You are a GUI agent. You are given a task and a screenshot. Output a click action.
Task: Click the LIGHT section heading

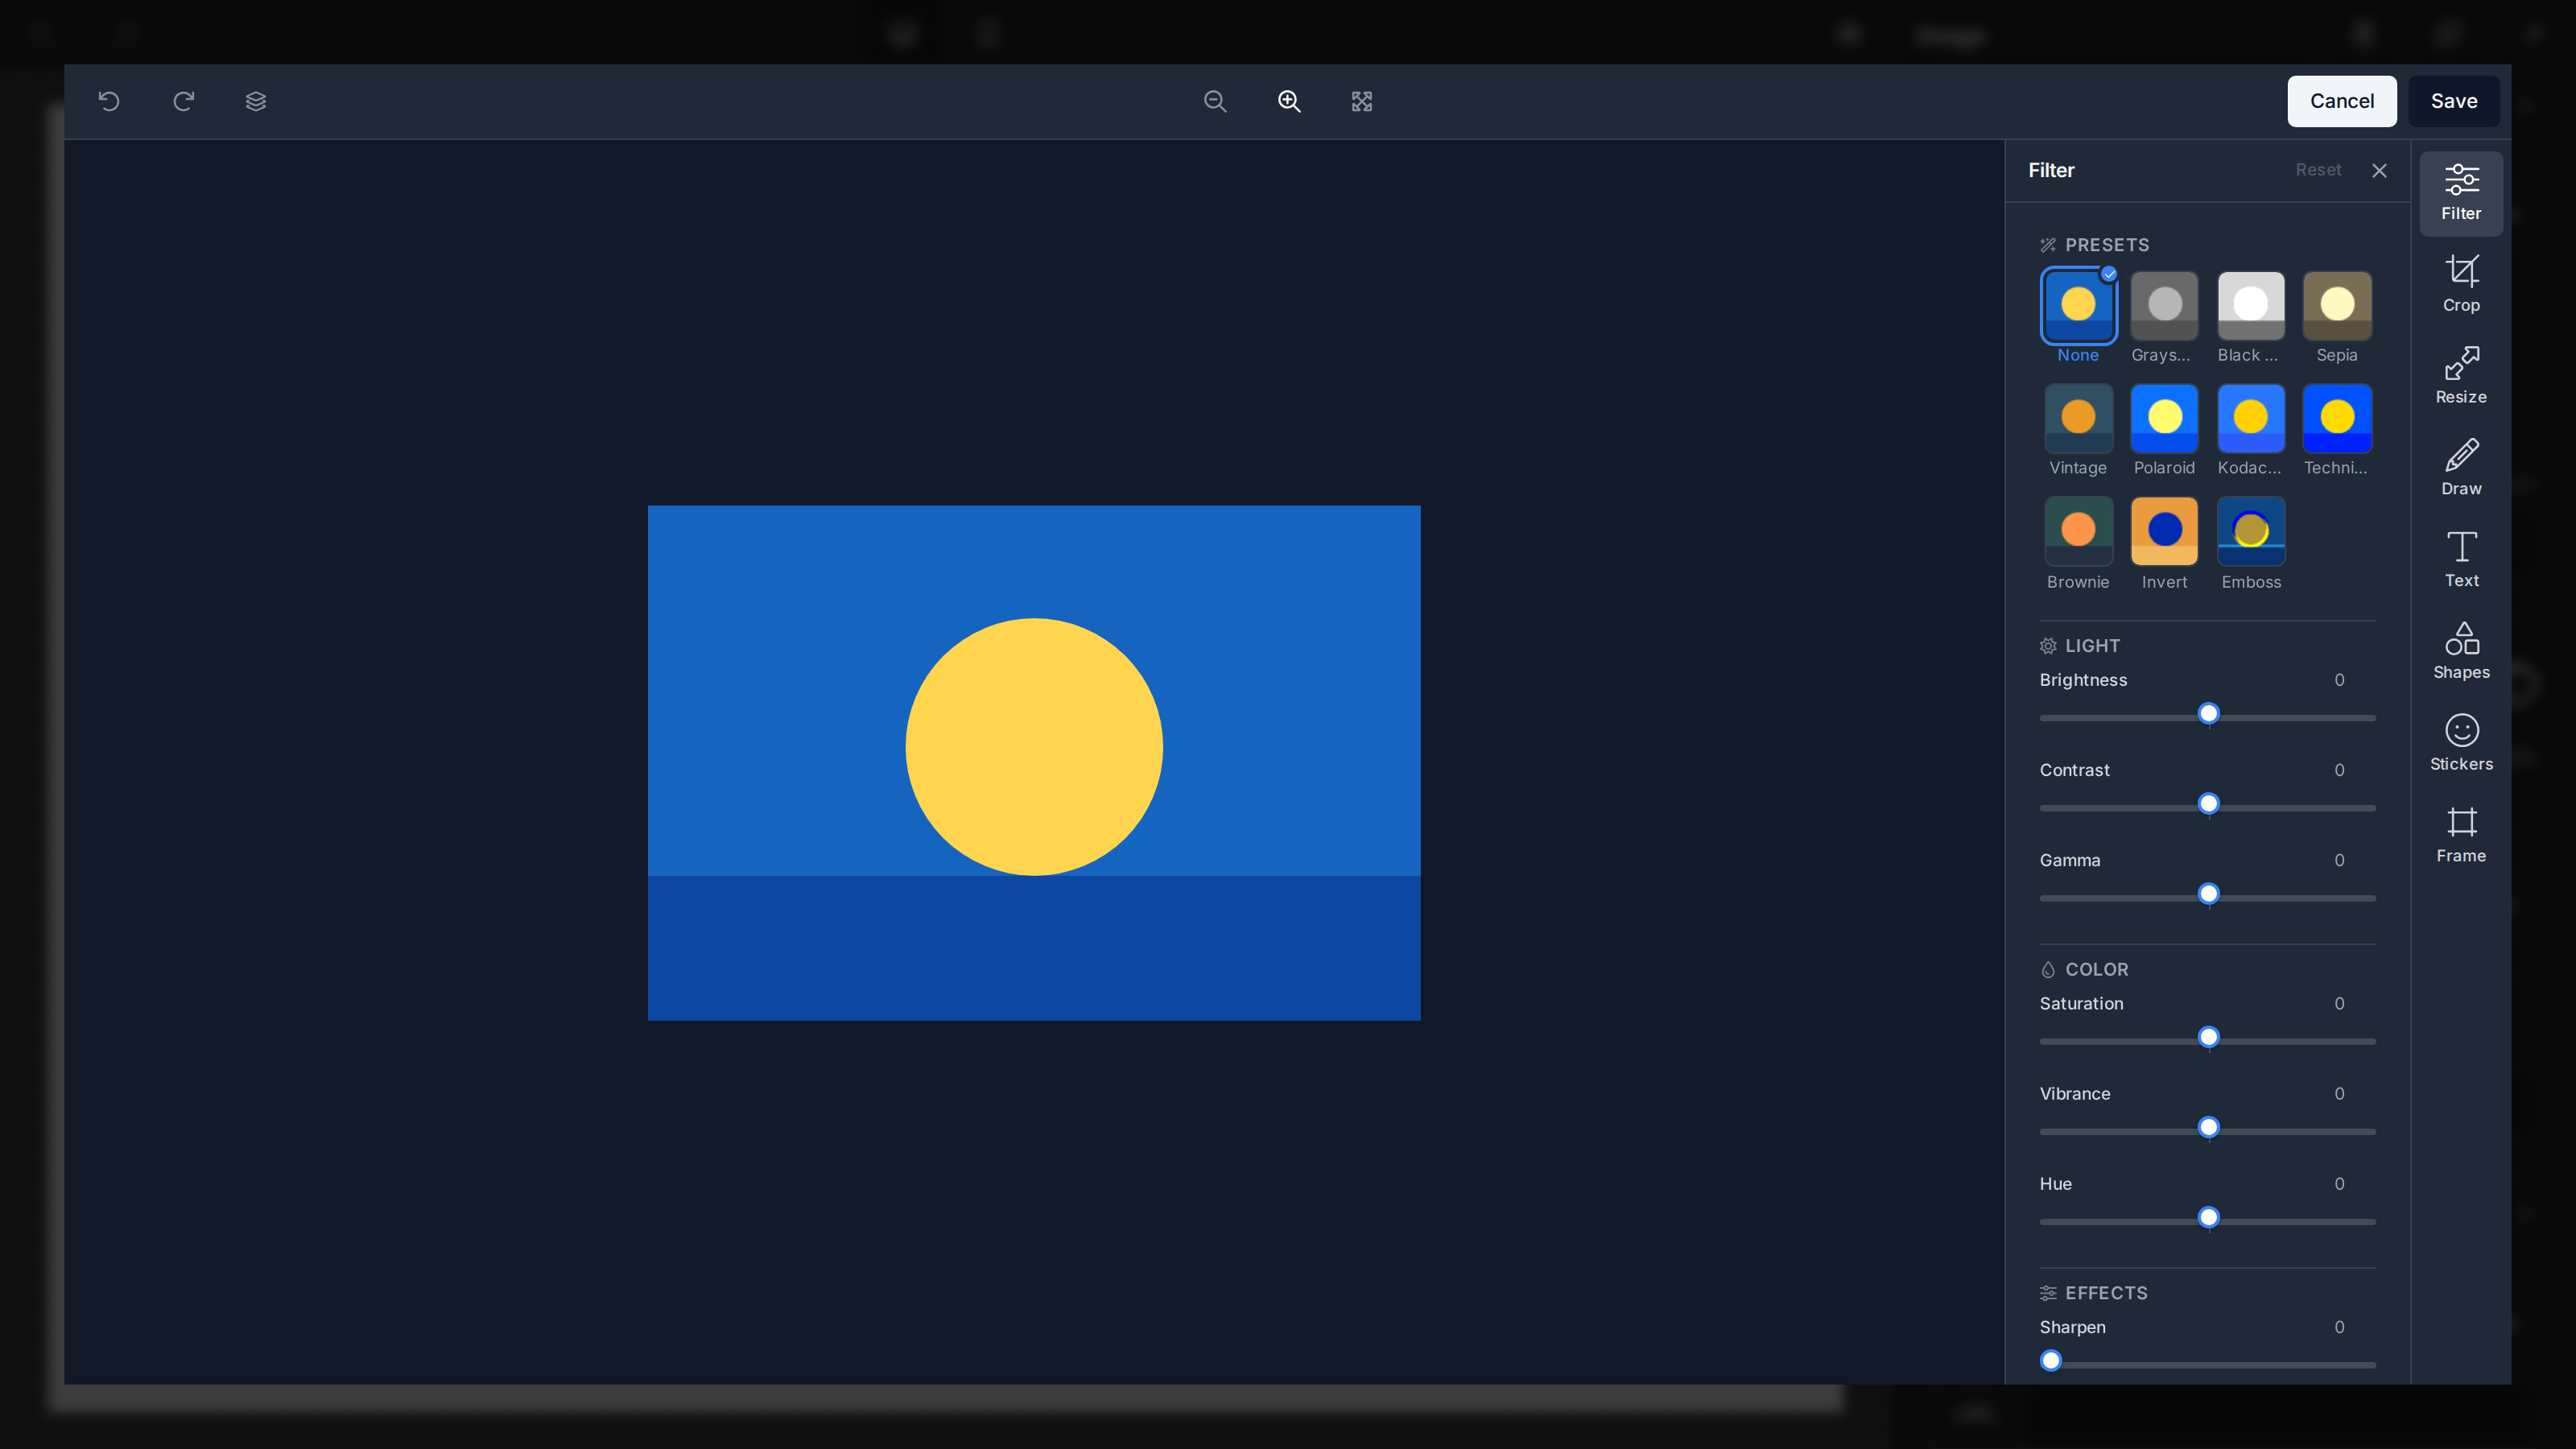coord(2092,646)
